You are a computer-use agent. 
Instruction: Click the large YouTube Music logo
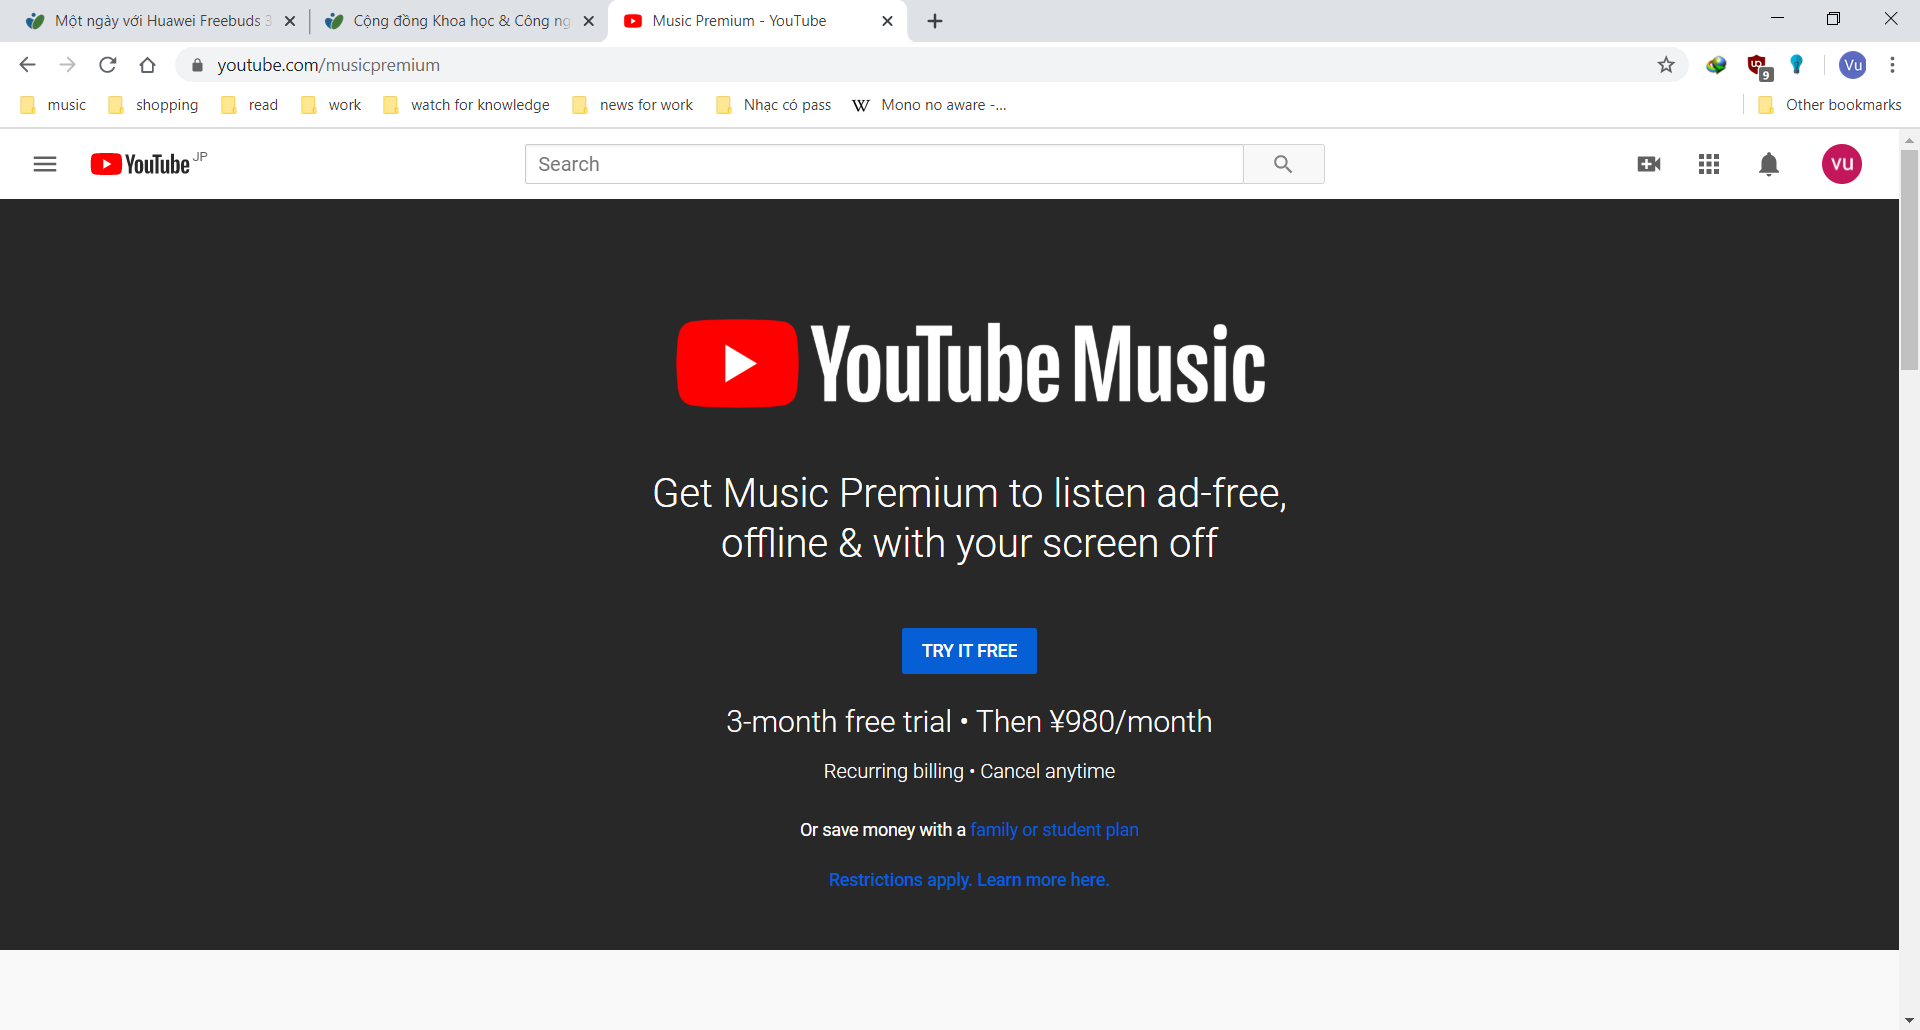tap(971, 363)
